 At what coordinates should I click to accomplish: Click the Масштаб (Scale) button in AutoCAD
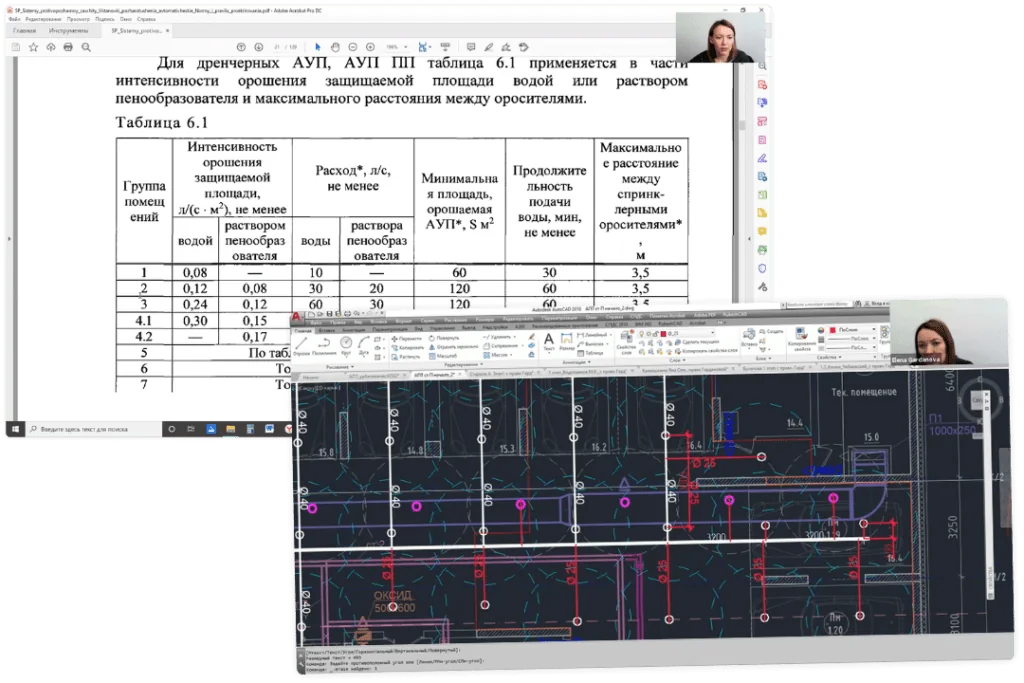443,356
